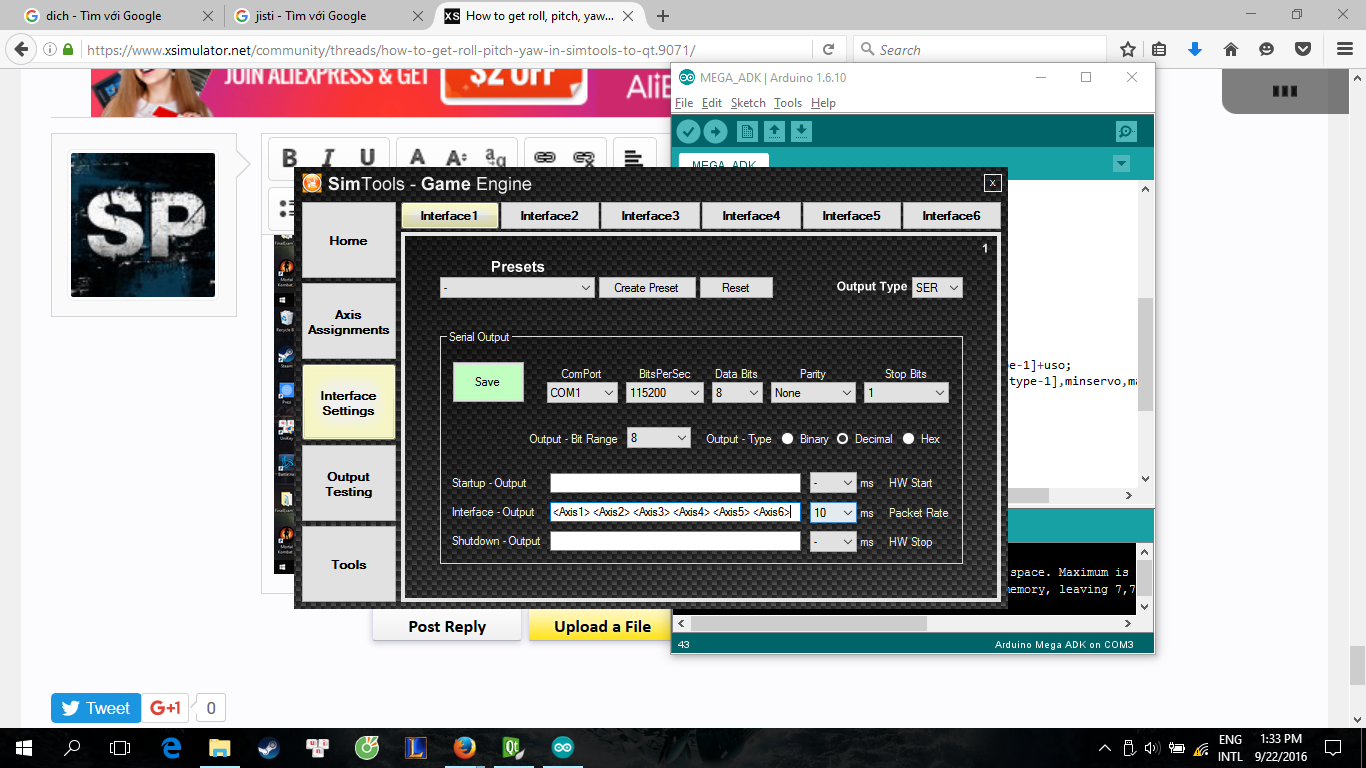This screenshot has width=1366, height=768.
Task: Open the Packet Rate ms dropdown
Action: 833,512
